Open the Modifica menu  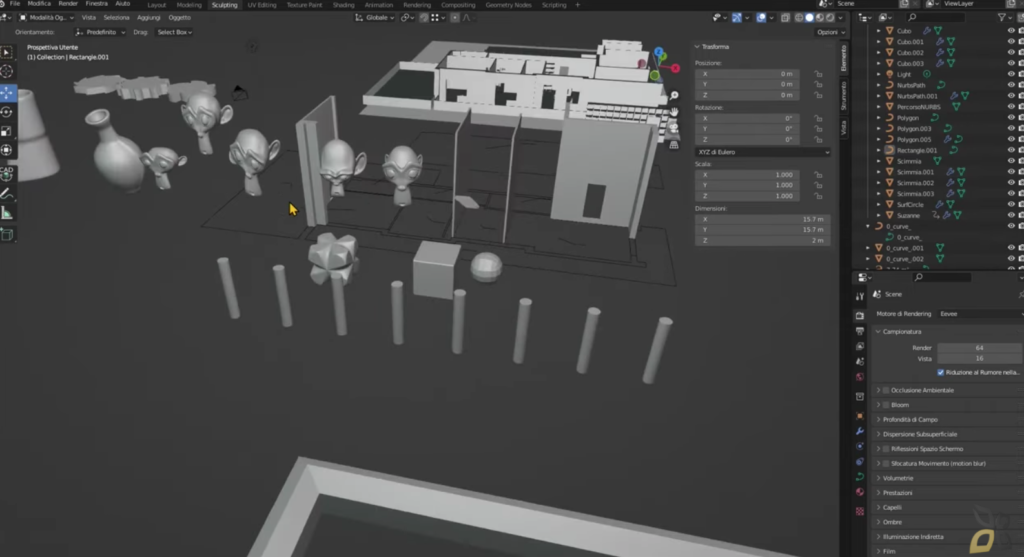39,4
